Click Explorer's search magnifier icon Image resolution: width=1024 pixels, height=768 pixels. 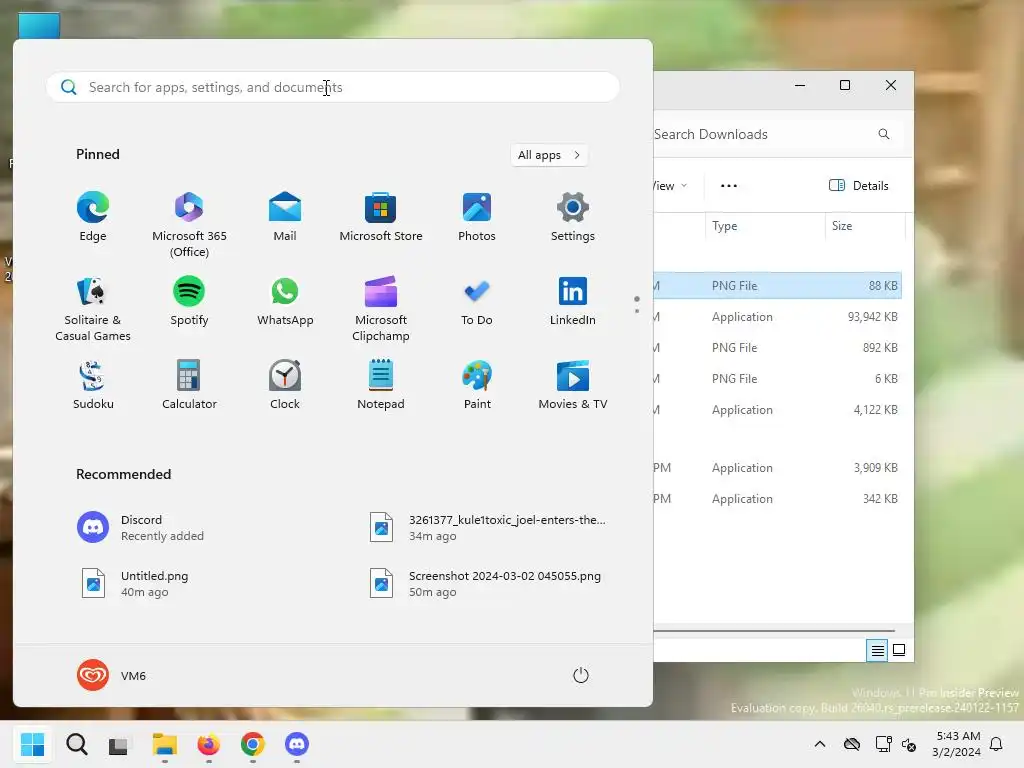click(884, 134)
